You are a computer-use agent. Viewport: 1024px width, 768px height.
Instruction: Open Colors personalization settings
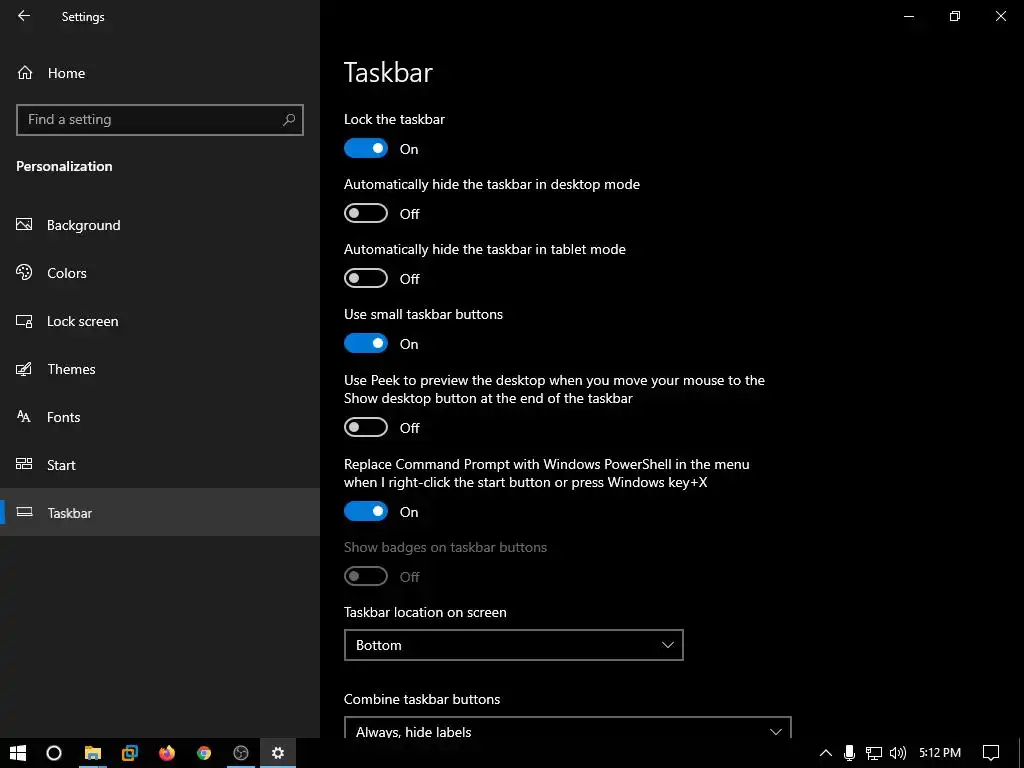tap(160, 273)
